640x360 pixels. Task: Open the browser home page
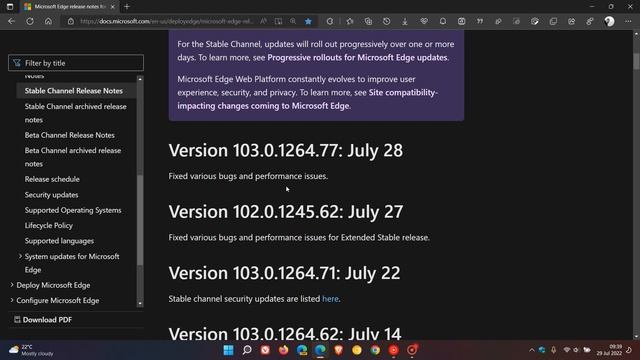click(48, 21)
